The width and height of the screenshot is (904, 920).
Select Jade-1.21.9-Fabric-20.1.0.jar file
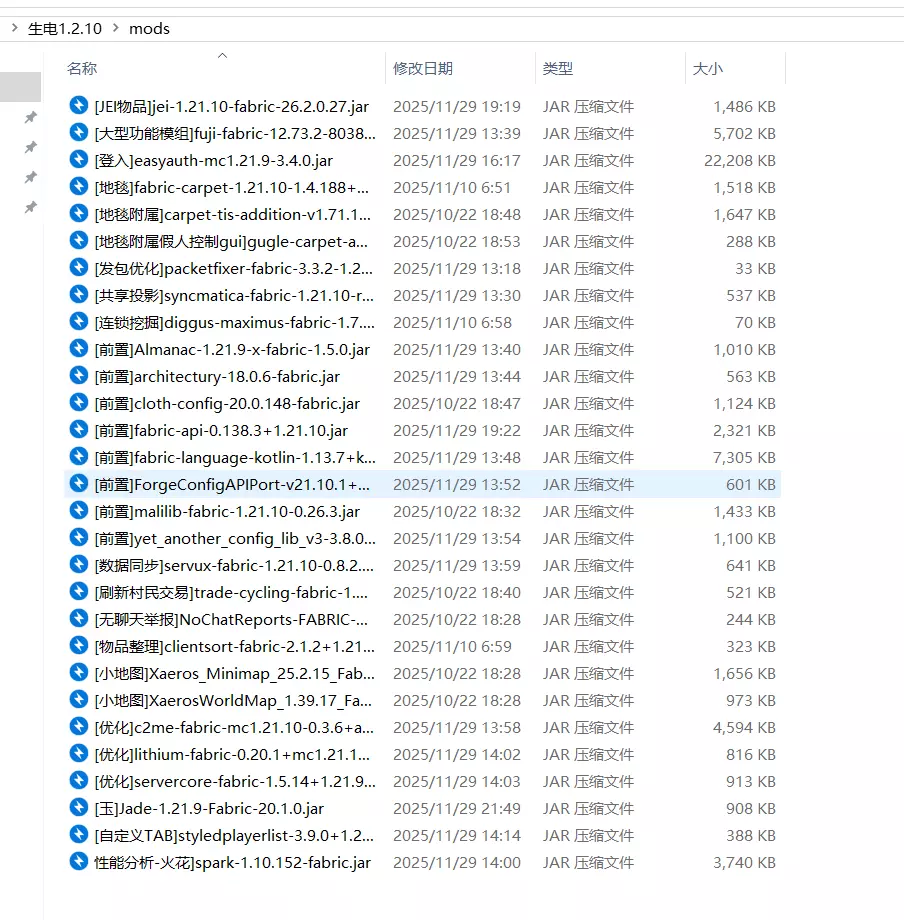point(209,809)
